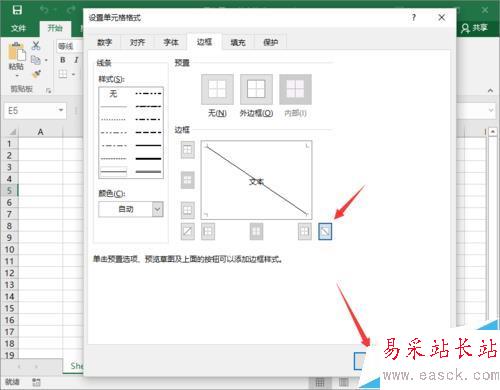Click the 共享 share button in Excel
This screenshot has width=500, height=390.
pos(474,28)
